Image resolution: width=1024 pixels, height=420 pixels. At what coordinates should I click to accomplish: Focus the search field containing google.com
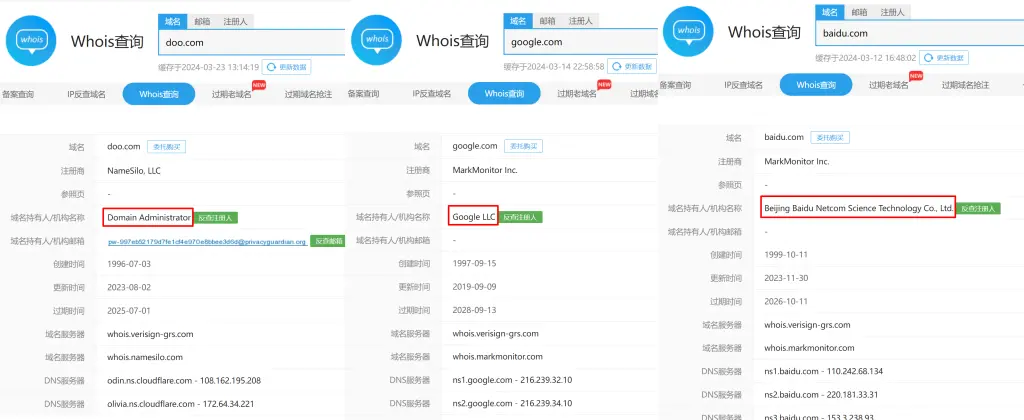coord(581,42)
